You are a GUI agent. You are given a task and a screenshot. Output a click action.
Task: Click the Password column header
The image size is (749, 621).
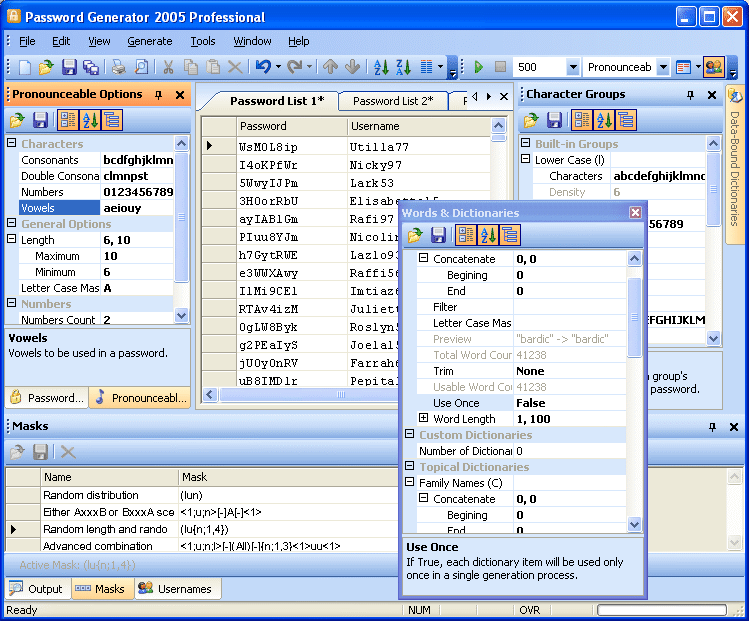pyautogui.click(x=292, y=126)
